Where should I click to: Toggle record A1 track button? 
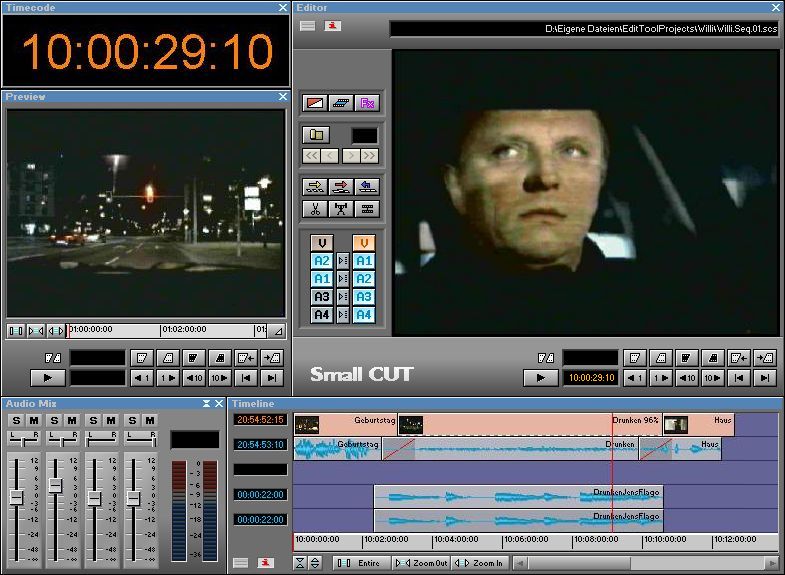364,261
